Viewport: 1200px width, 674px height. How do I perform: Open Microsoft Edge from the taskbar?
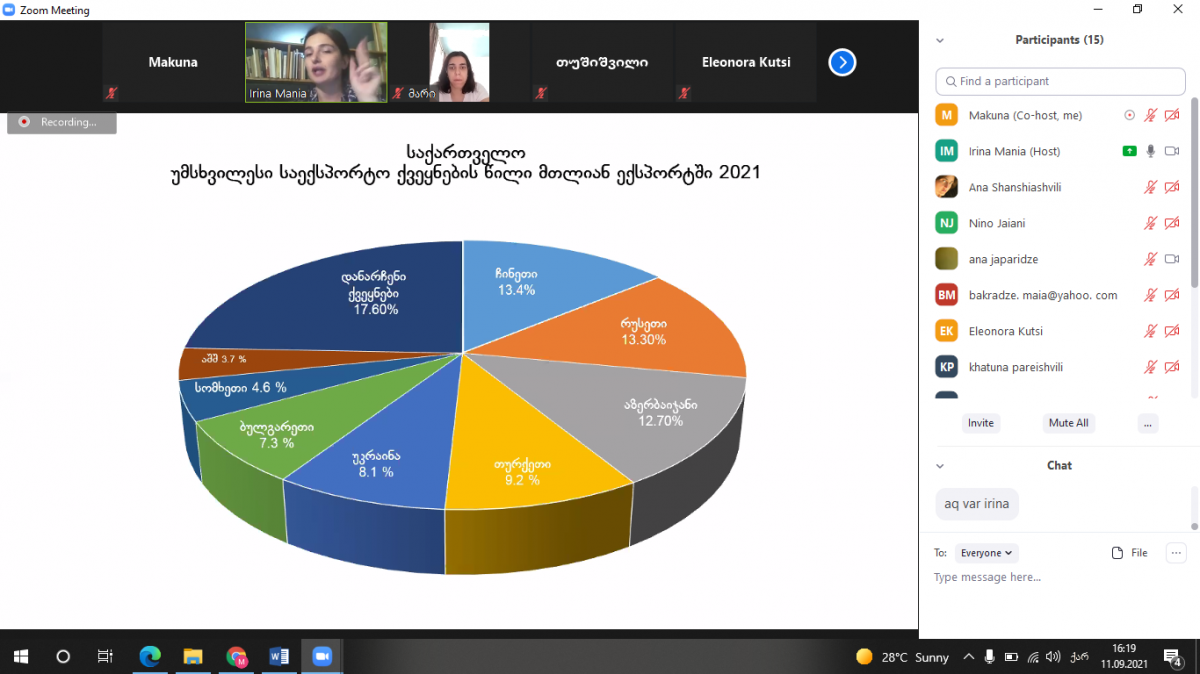tap(150, 656)
